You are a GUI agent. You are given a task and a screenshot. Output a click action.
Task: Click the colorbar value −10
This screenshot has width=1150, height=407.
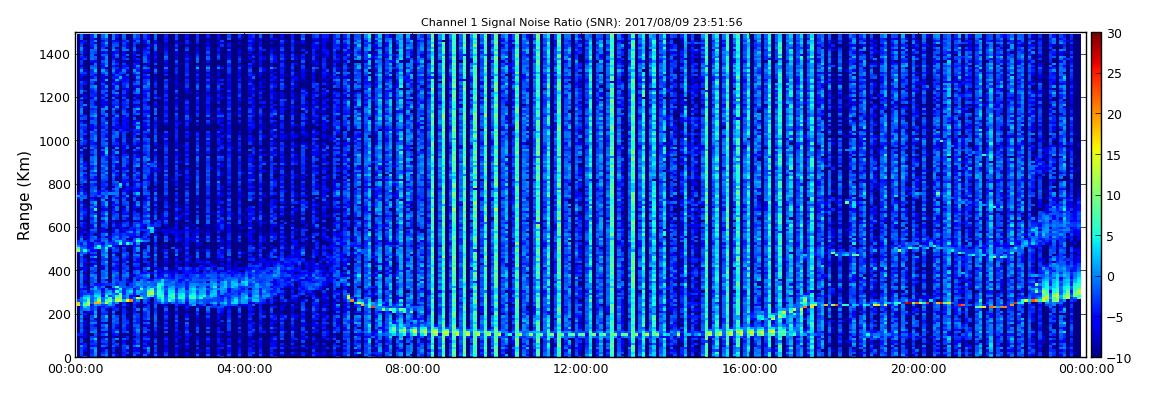point(1118,357)
